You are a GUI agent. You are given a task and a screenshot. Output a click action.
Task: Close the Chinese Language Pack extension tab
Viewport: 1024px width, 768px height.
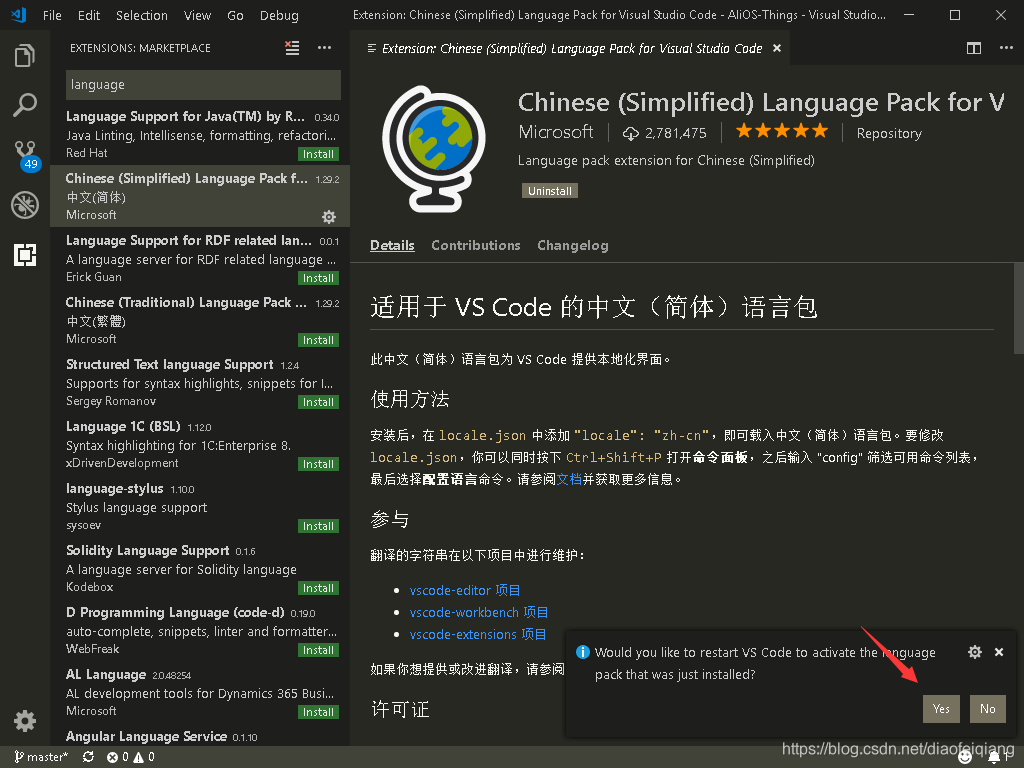point(776,48)
